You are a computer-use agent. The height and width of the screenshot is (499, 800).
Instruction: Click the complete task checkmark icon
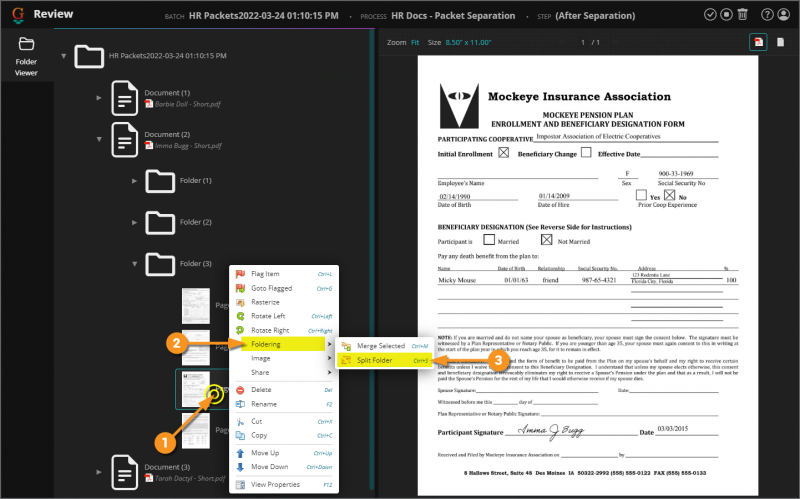click(710, 15)
